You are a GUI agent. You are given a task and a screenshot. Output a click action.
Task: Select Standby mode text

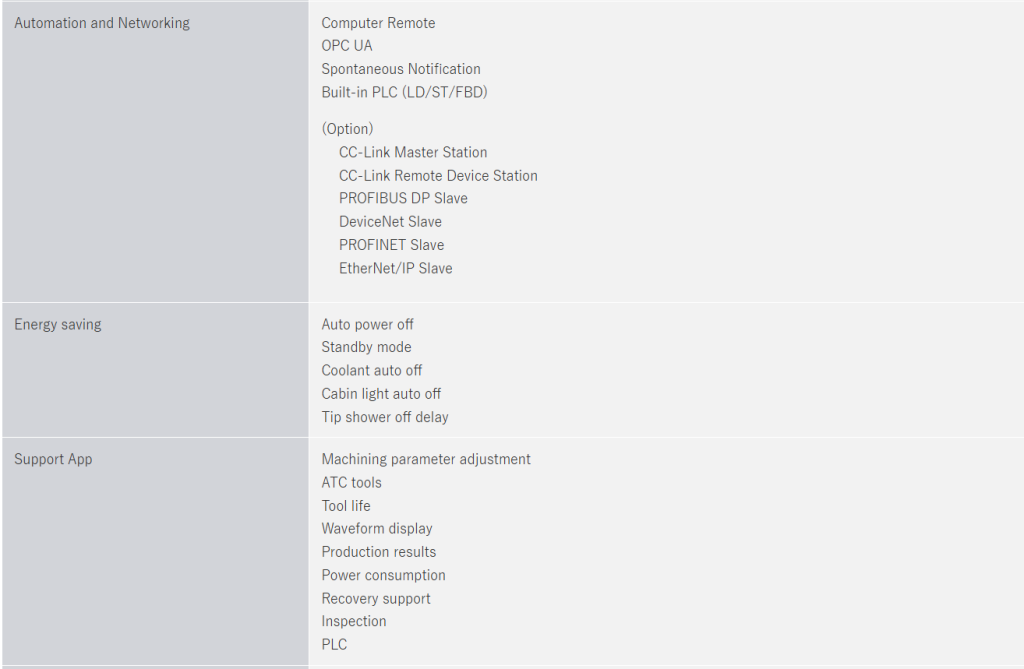(366, 347)
